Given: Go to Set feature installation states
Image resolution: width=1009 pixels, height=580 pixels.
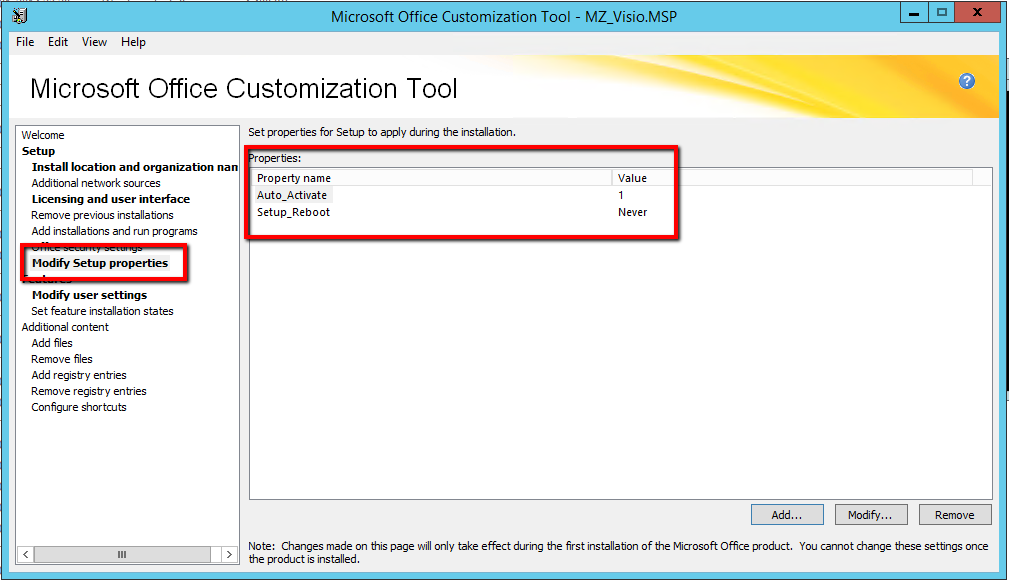Looking at the screenshot, I should point(102,311).
